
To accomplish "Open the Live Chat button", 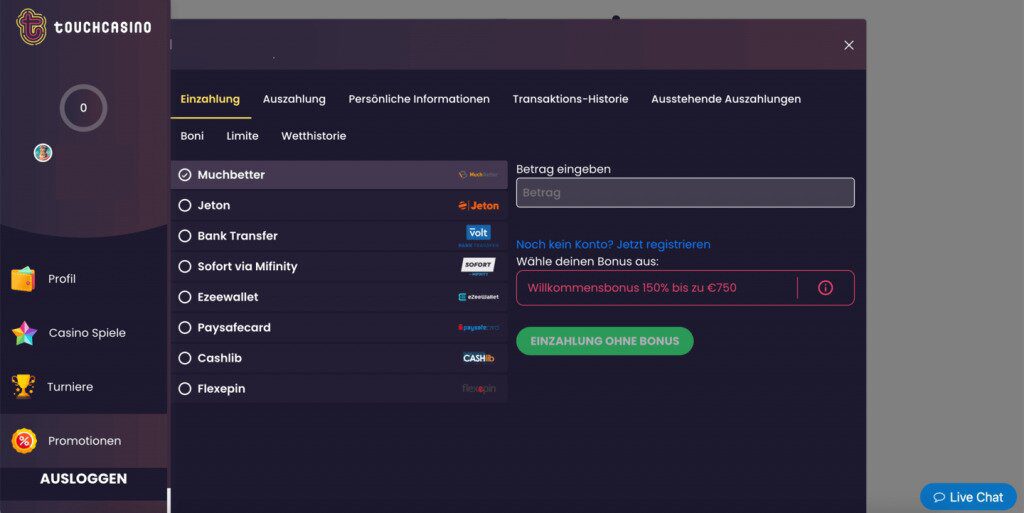I will (x=968, y=497).
